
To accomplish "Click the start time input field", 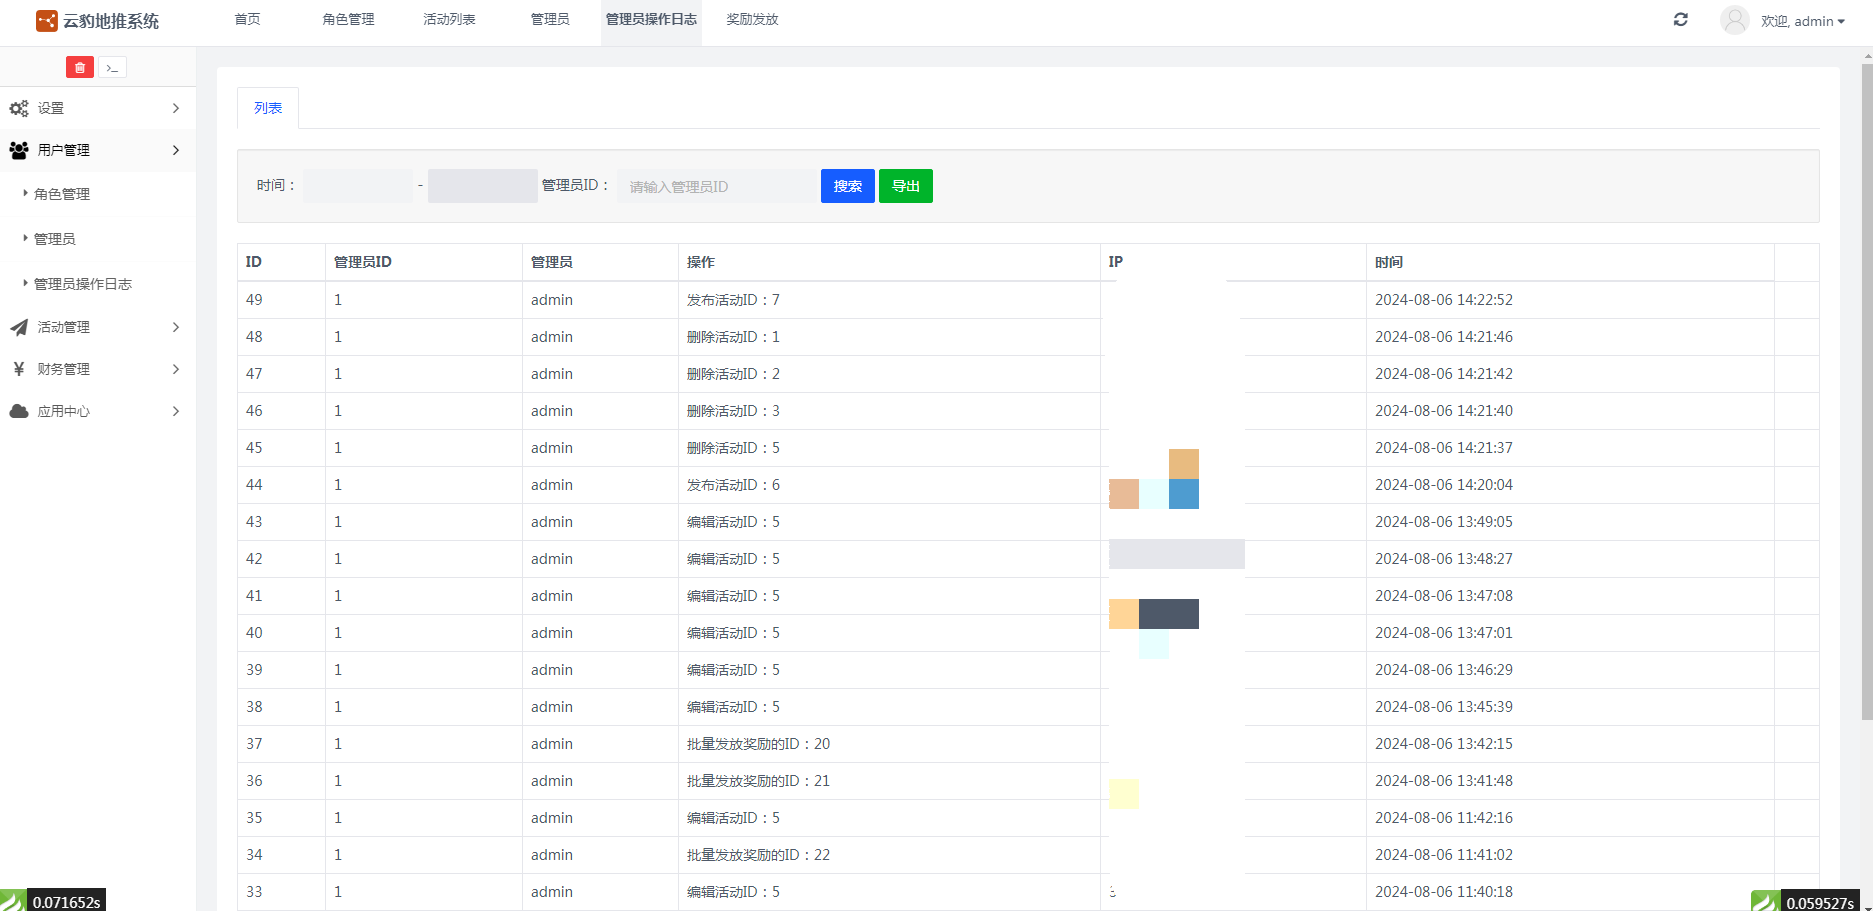I will [x=358, y=186].
